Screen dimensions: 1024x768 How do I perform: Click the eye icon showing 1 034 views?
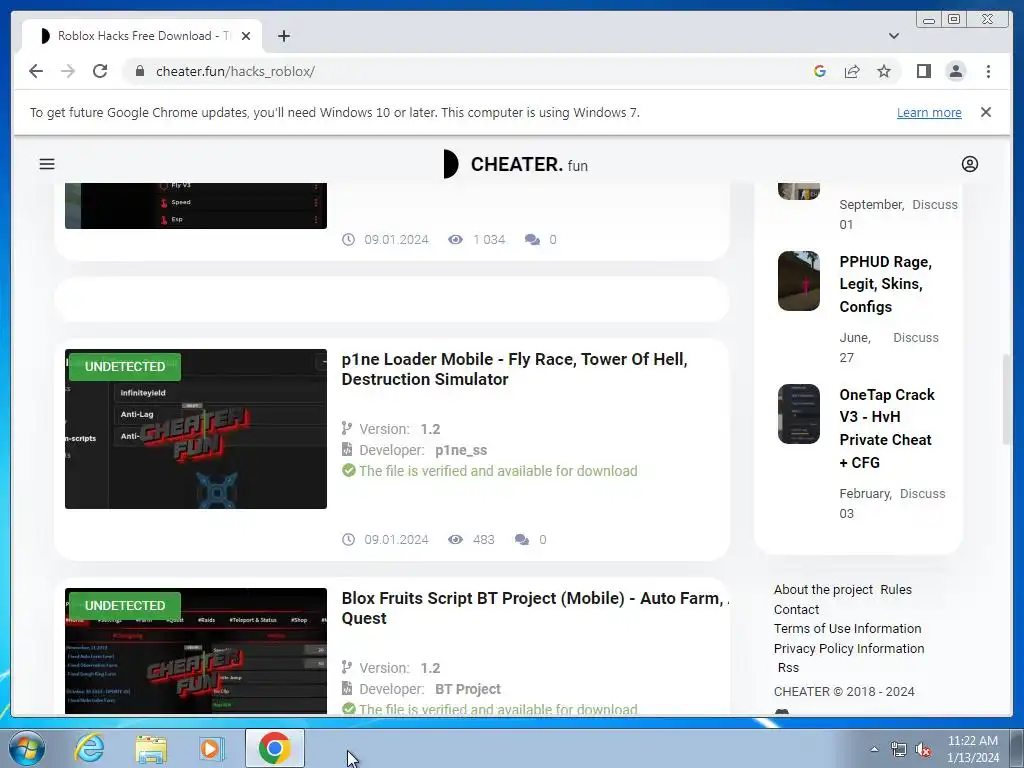(x=455, y=240)
